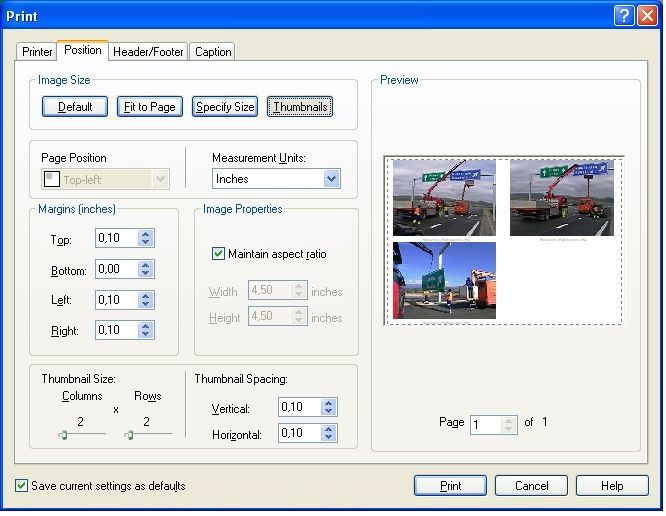The image size is (666, 516).
Task: Select the Caption tab
Action: [x=213, y=52]
